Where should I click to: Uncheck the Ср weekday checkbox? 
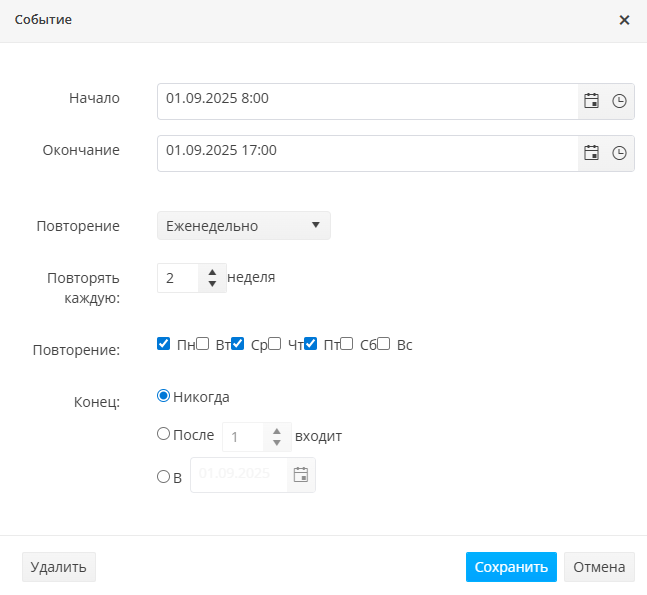point(238,344)
